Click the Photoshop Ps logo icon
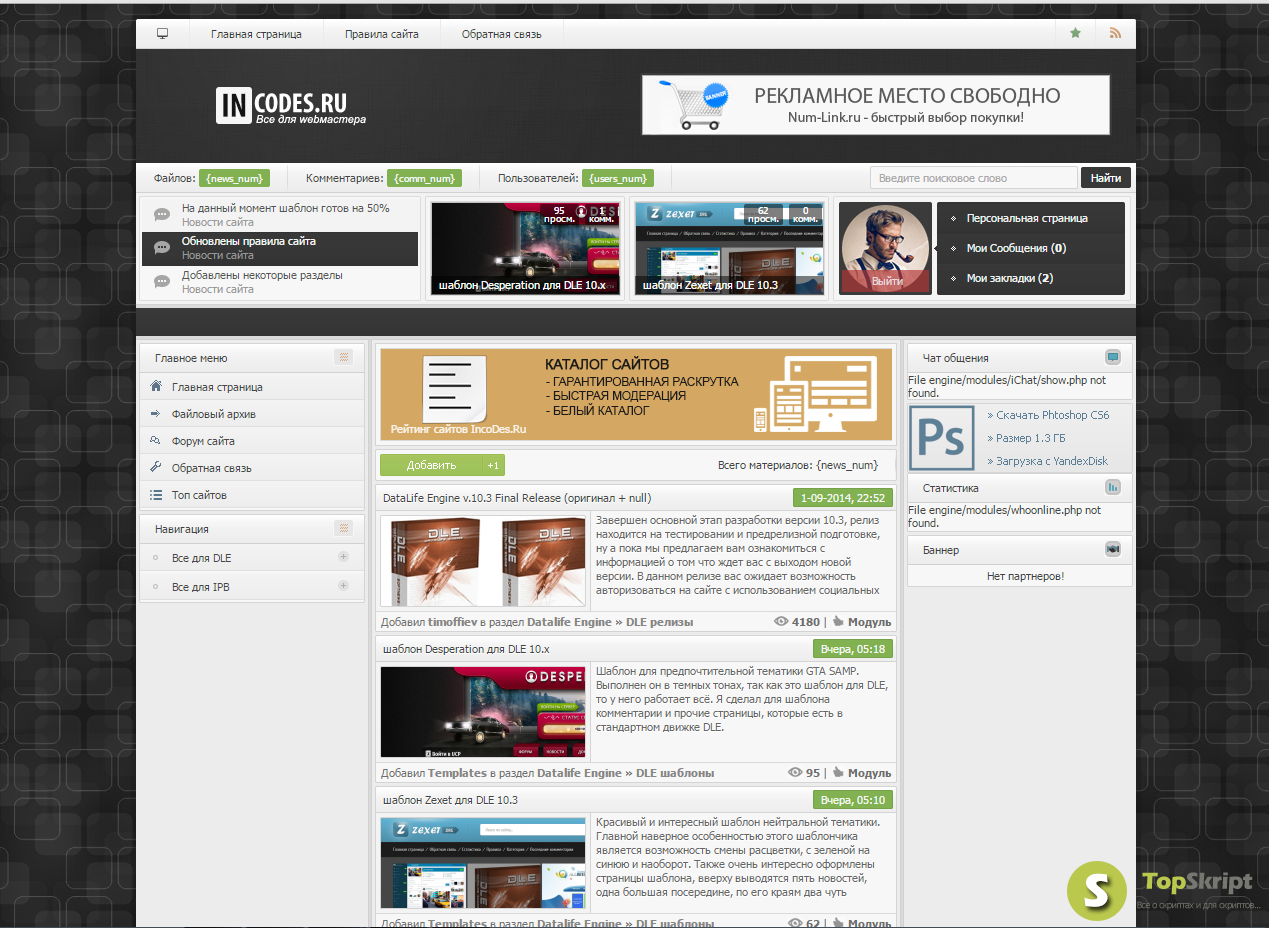Screen dimensions: 1269x928 click(941, 438)
